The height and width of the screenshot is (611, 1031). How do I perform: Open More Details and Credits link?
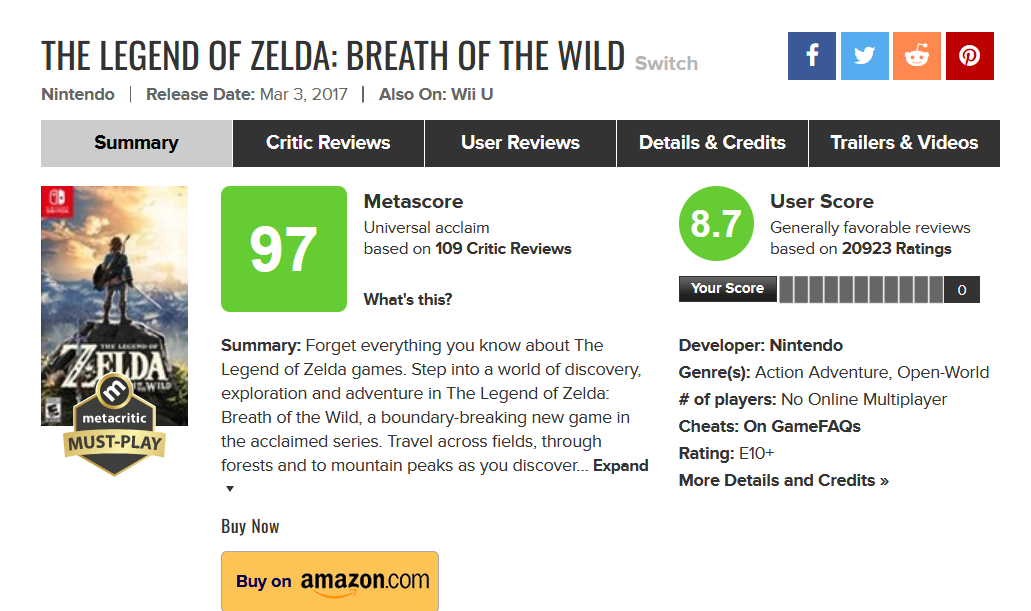click(784, 480)
